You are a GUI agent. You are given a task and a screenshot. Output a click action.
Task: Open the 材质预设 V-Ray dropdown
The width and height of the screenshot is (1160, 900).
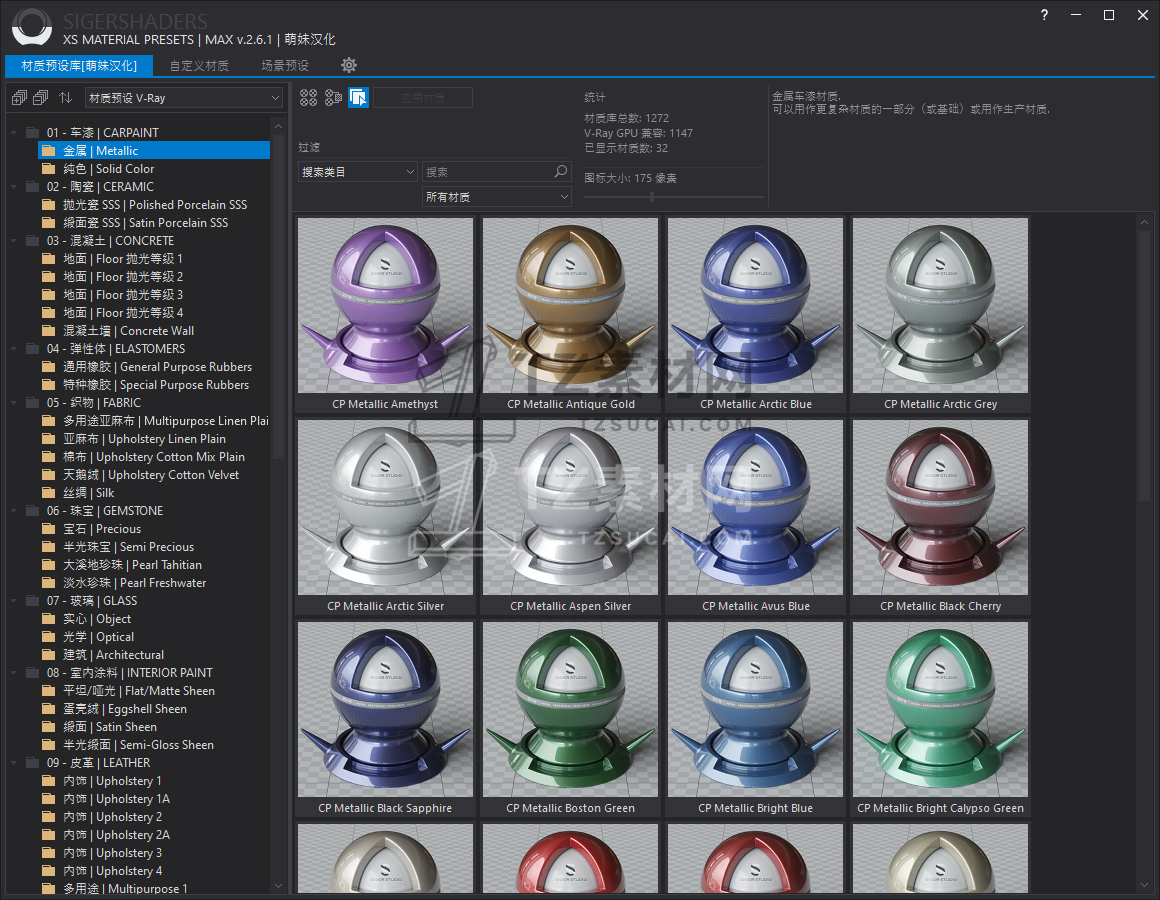click(184, 98)
